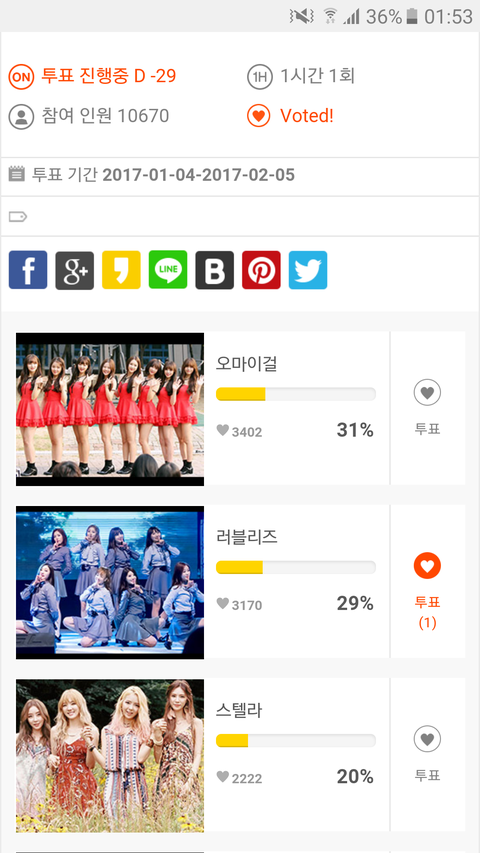Screen dimensions: 480x853
Task: Tap the 참여 인원 participant icon
Action: [21, 116]
